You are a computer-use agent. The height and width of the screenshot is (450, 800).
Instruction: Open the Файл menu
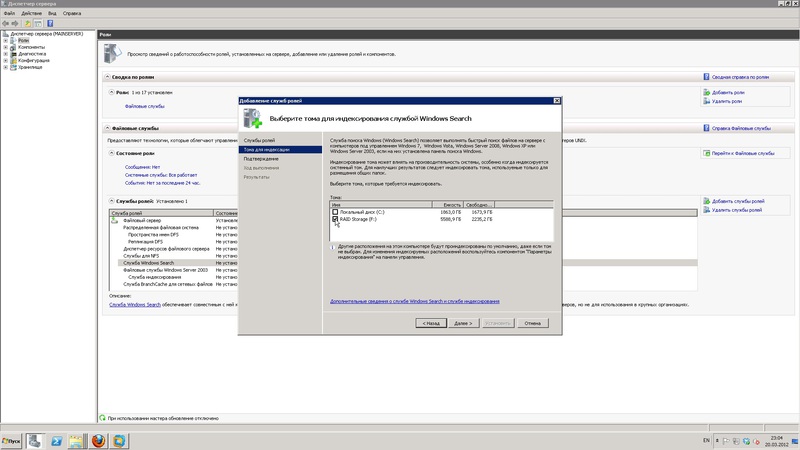coord(9,13)
